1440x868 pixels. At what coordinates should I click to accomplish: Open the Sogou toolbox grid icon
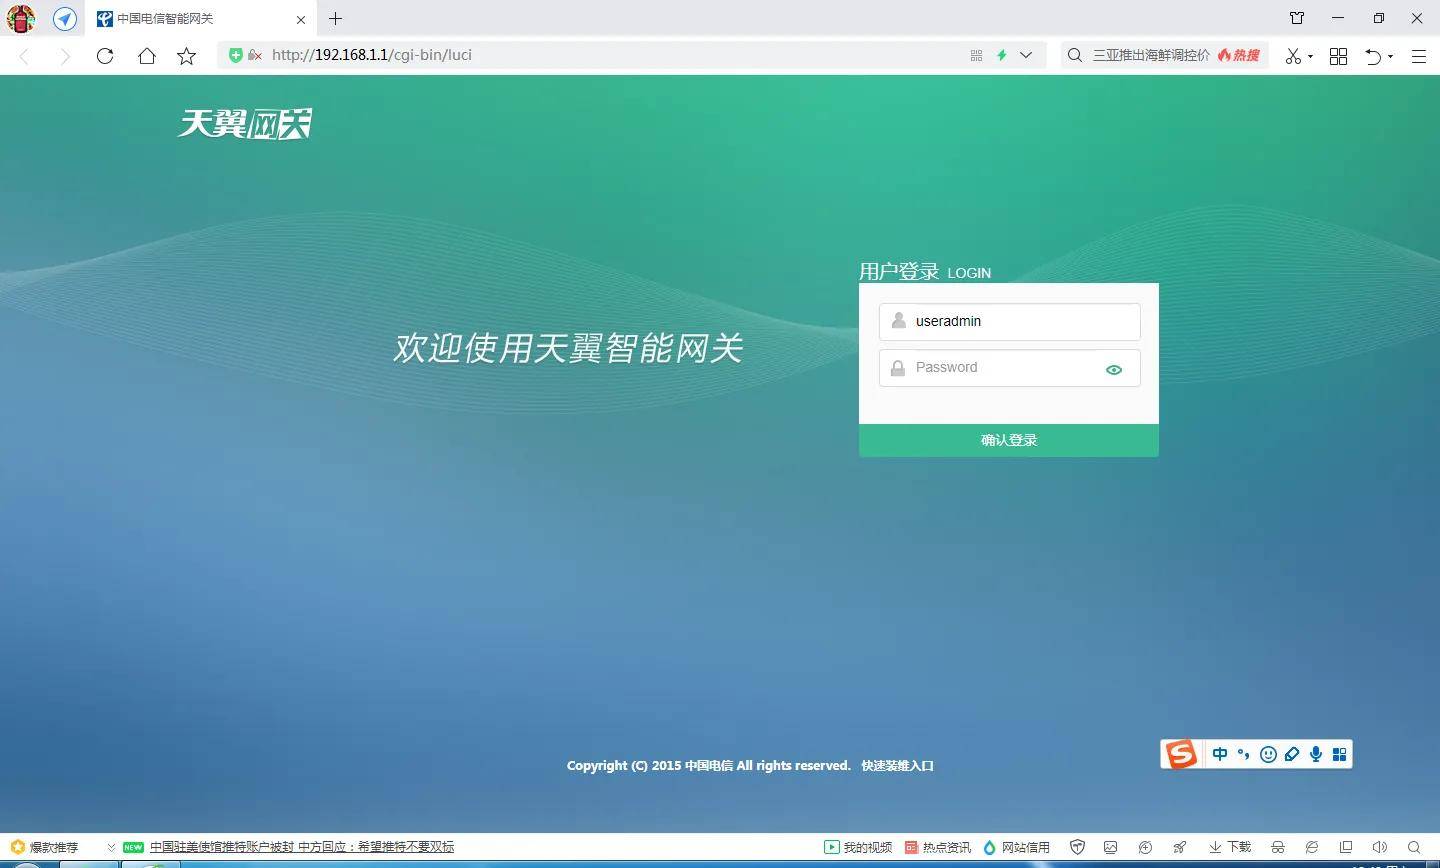[1340, 754]
